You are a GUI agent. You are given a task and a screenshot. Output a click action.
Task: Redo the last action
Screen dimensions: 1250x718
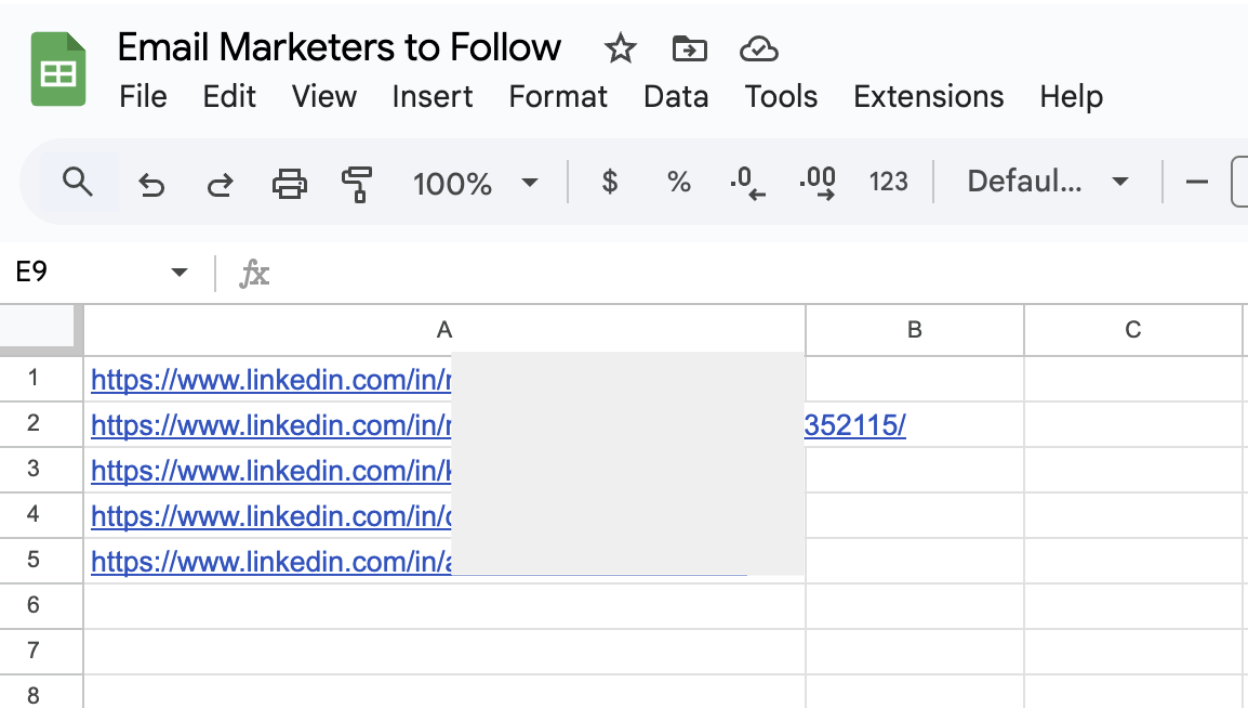click(x=220, y=183)
